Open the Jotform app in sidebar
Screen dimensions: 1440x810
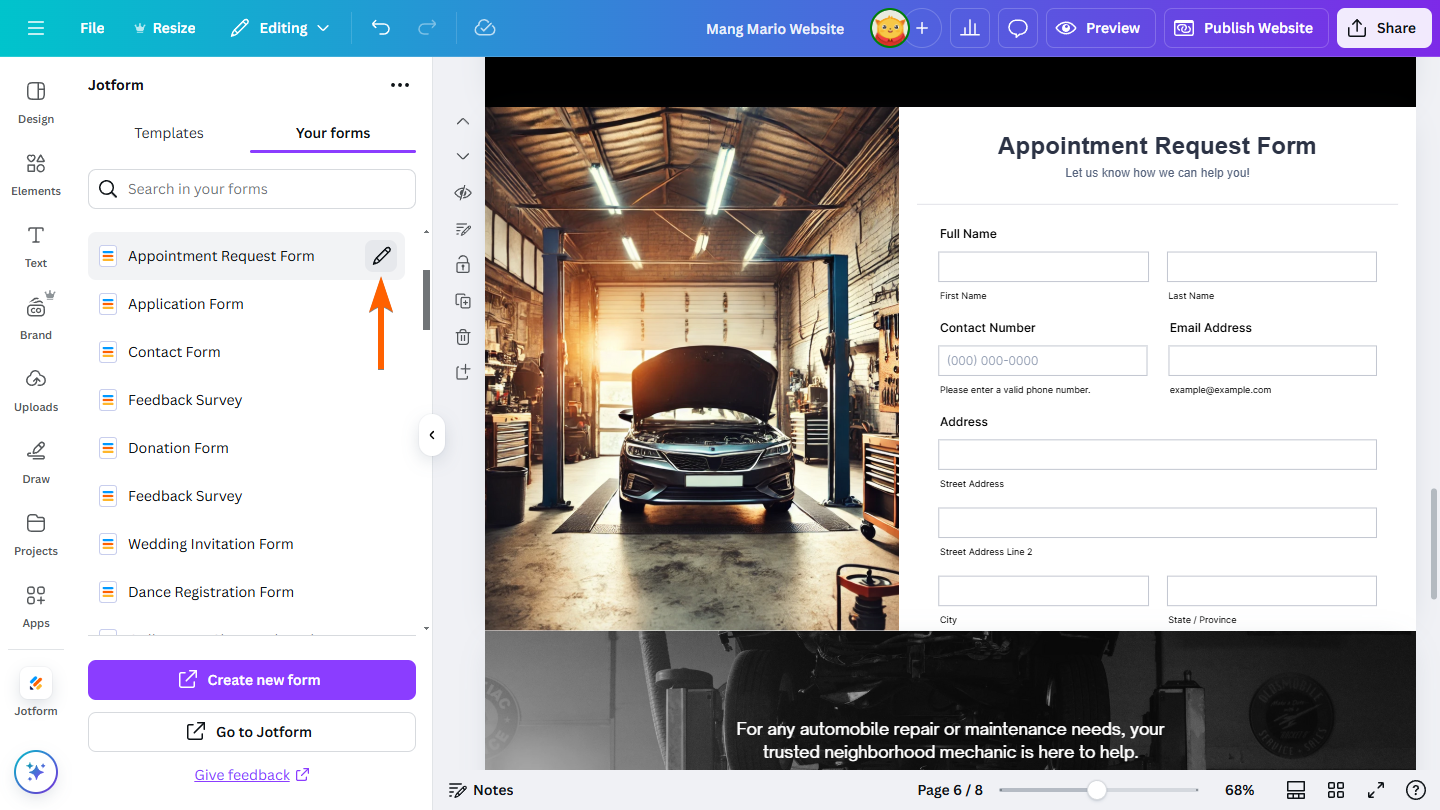[x=36, y=693]
